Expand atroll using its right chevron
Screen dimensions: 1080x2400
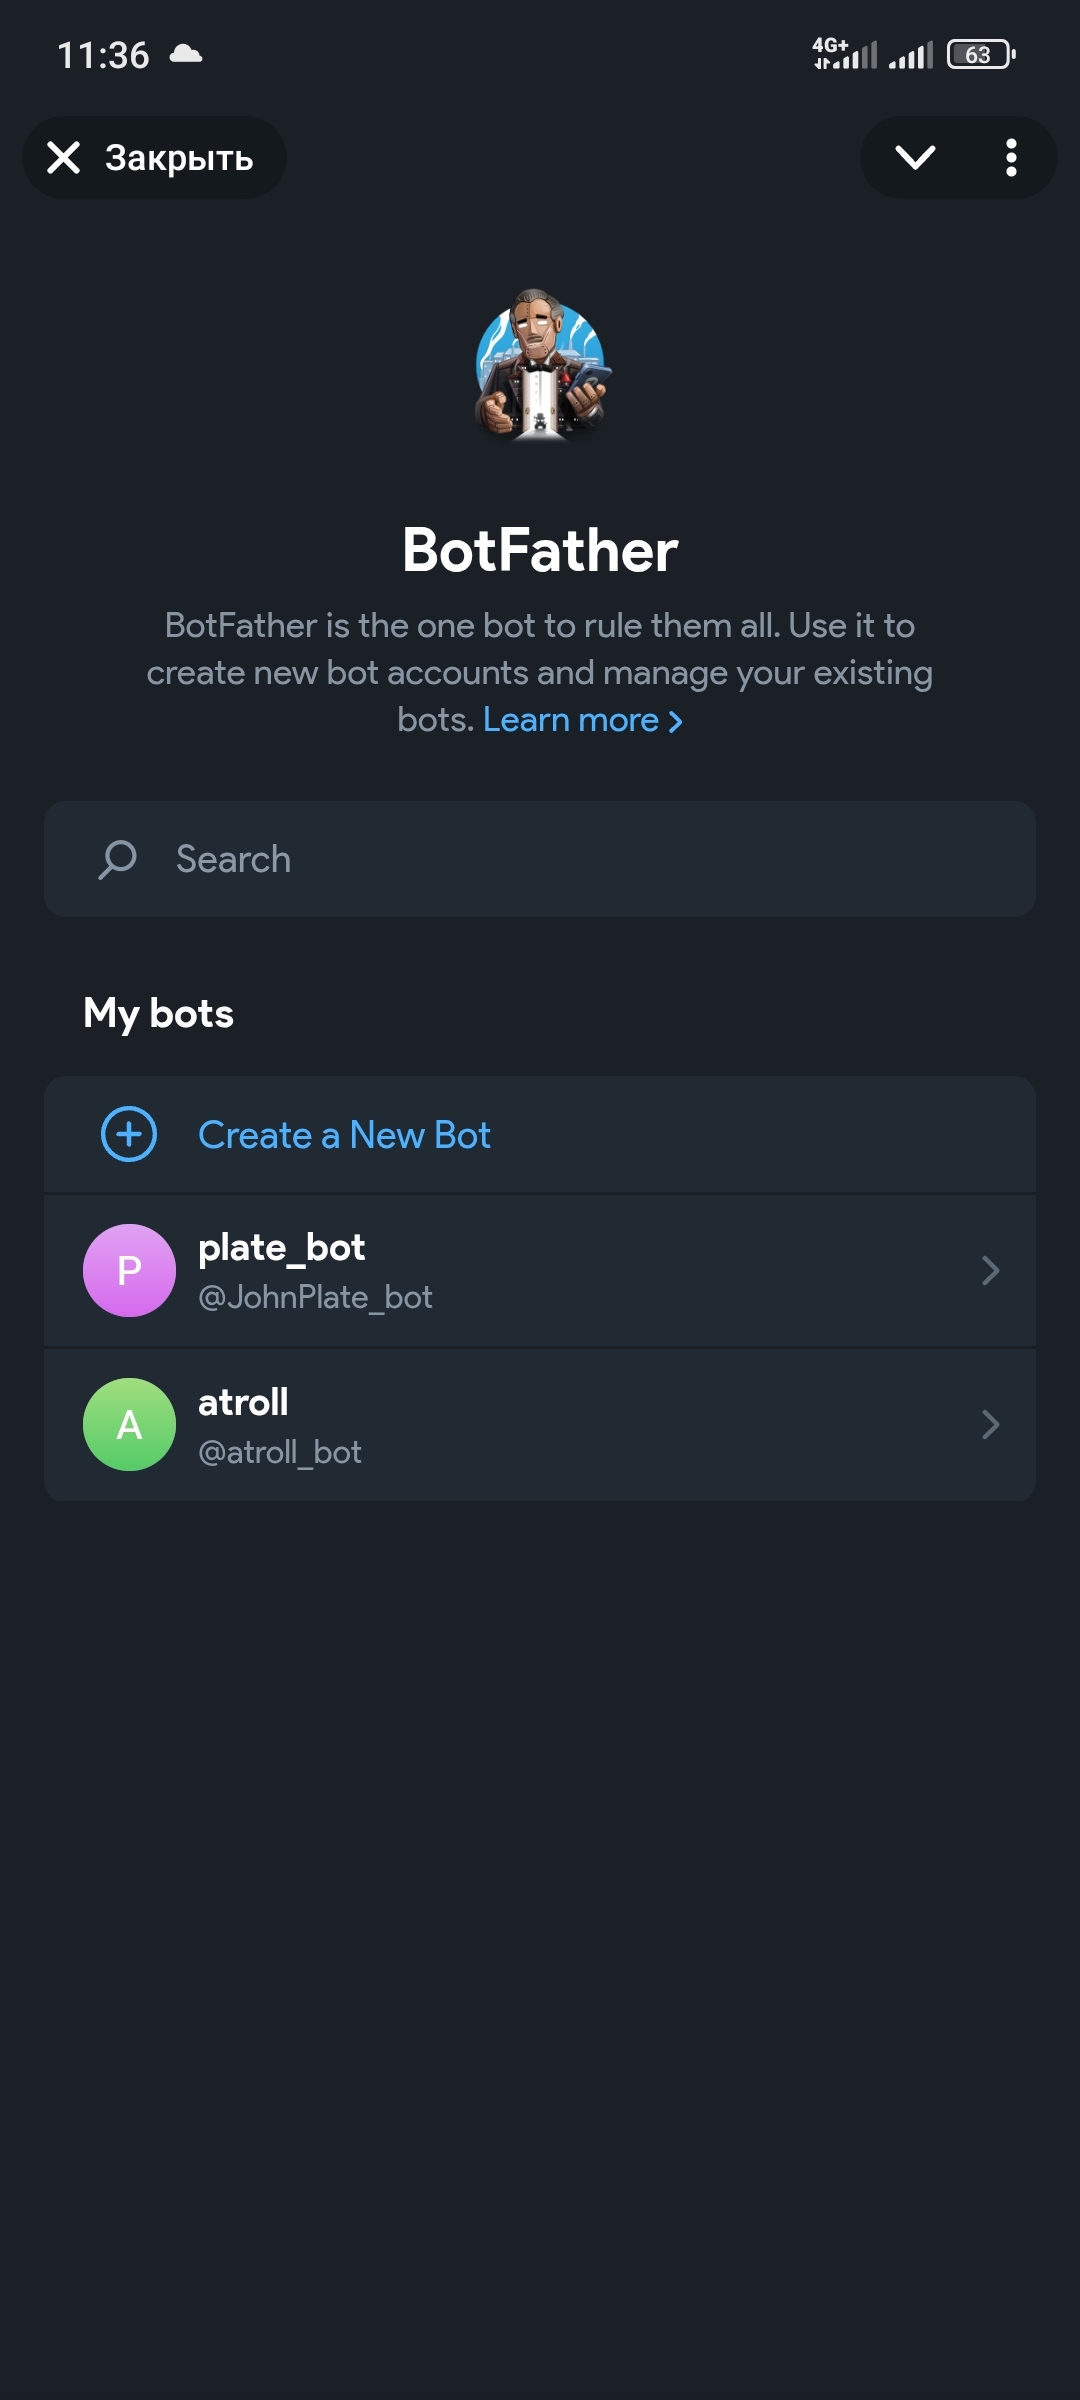click(x=990, y=1424)
